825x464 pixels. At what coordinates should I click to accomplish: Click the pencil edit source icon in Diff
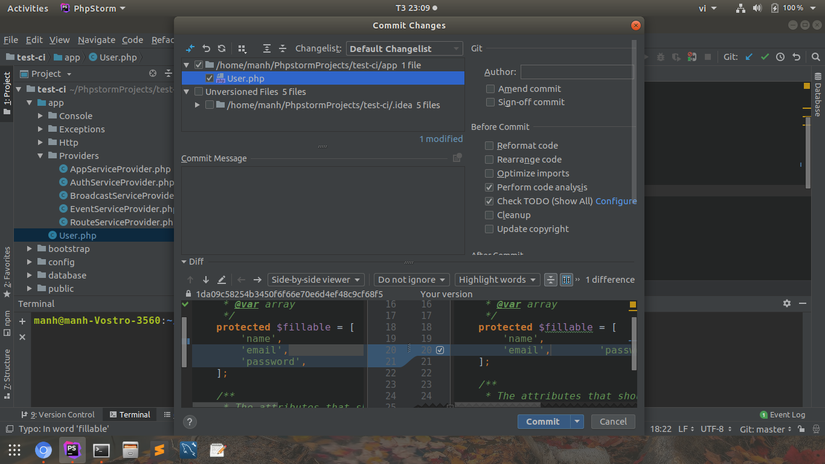pos(222,280)
